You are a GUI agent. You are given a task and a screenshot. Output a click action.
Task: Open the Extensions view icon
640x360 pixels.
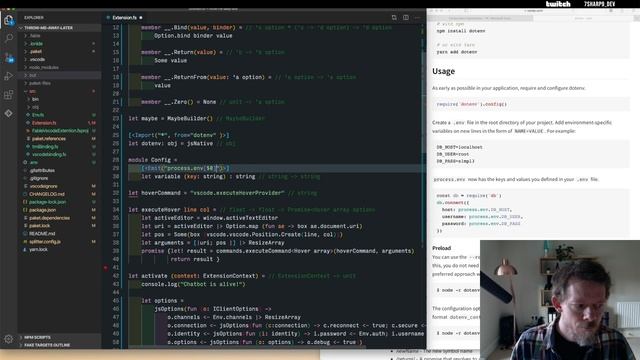[x=9, y=95]
